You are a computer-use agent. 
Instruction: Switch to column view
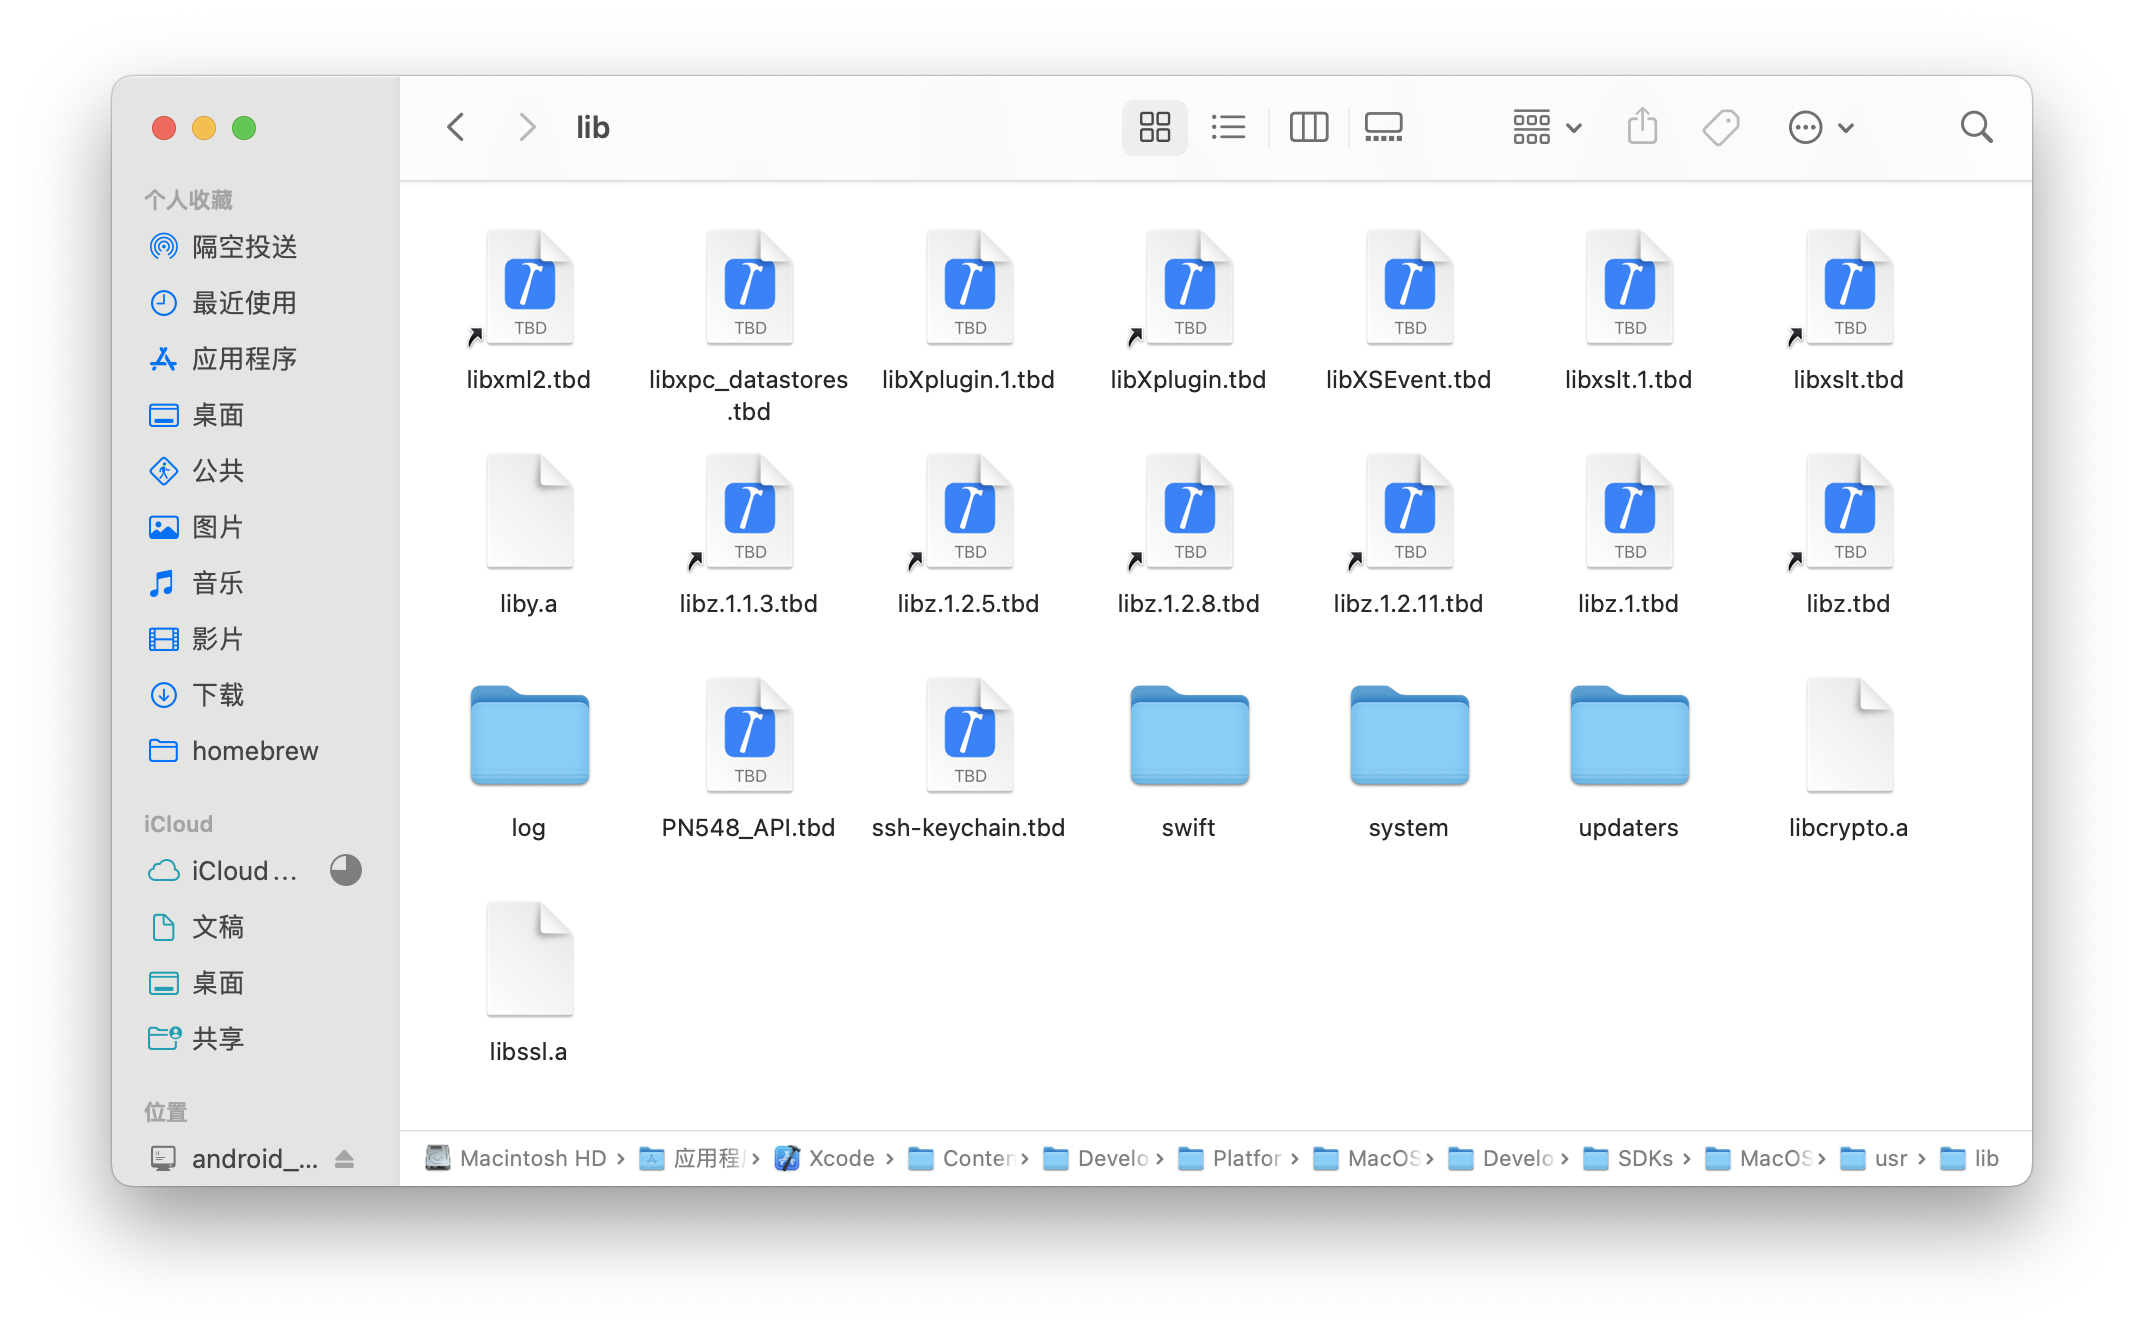[x=1308, y=127]
